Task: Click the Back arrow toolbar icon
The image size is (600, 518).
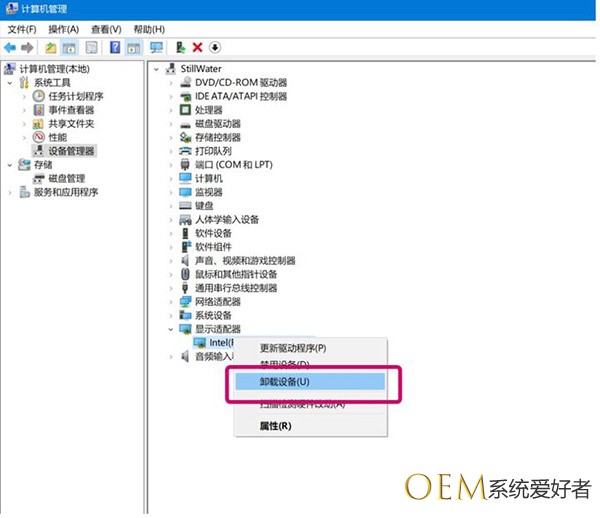Action: tap(10, 47)
